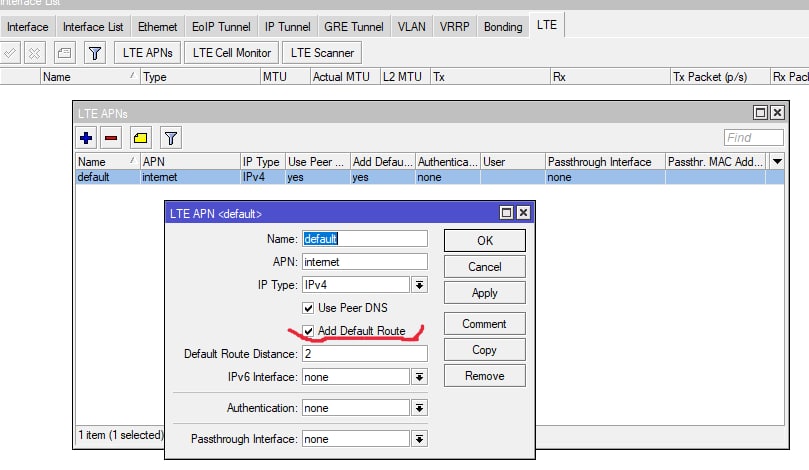Image resolution: width=809 pixels, height=470 pixels.
Task: Click the Tx Packet (p/s) column header
Action: (720, 77)
